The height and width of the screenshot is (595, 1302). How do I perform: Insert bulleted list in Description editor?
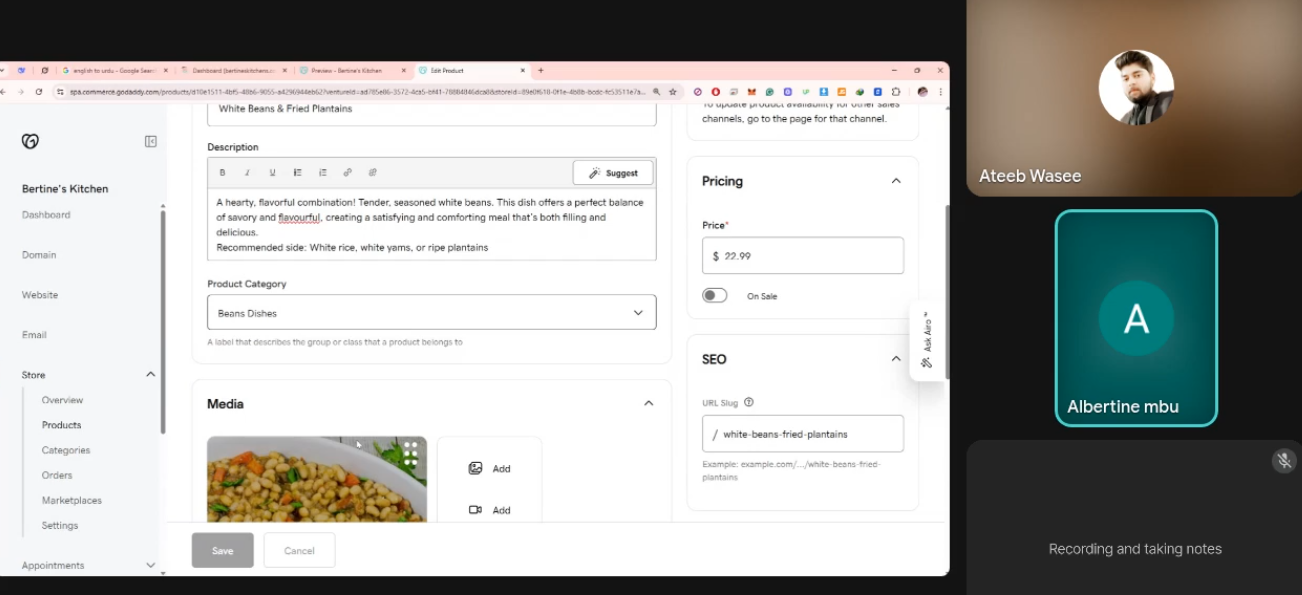tap(297, 173)
